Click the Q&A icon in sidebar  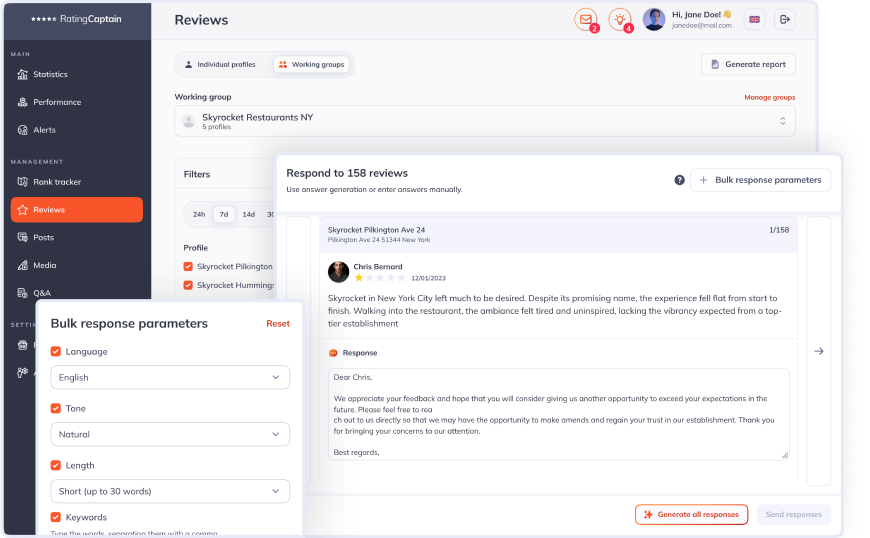point(23,293)
